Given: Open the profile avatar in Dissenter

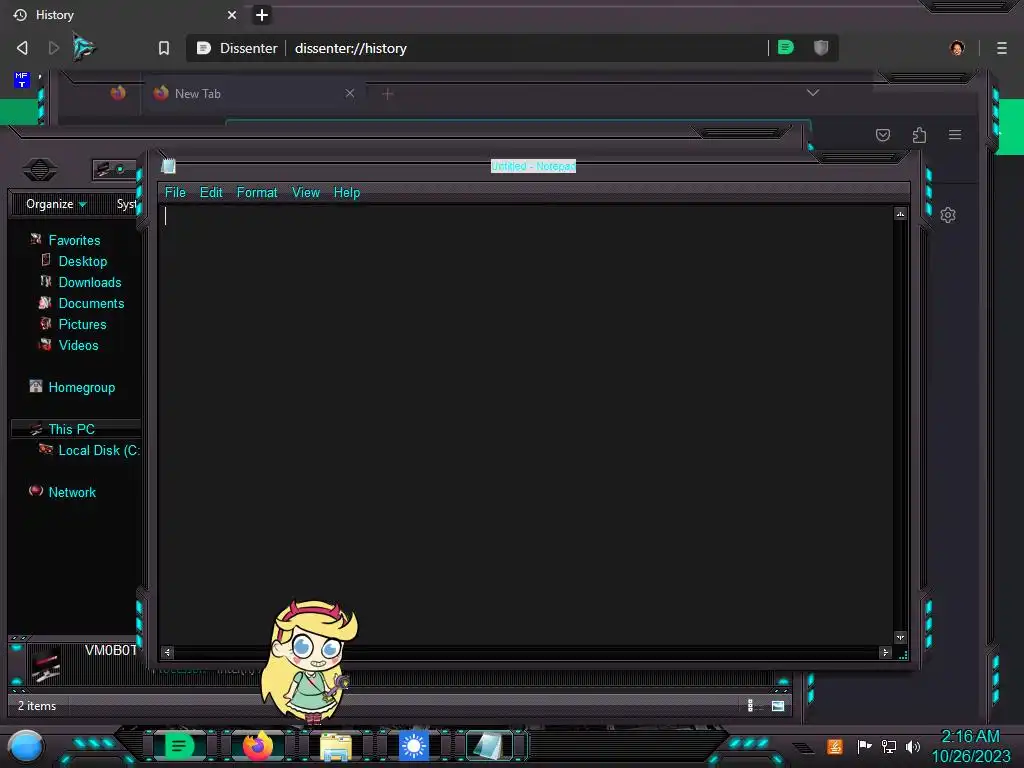Looking at the screenshot, I should point(957,48).
